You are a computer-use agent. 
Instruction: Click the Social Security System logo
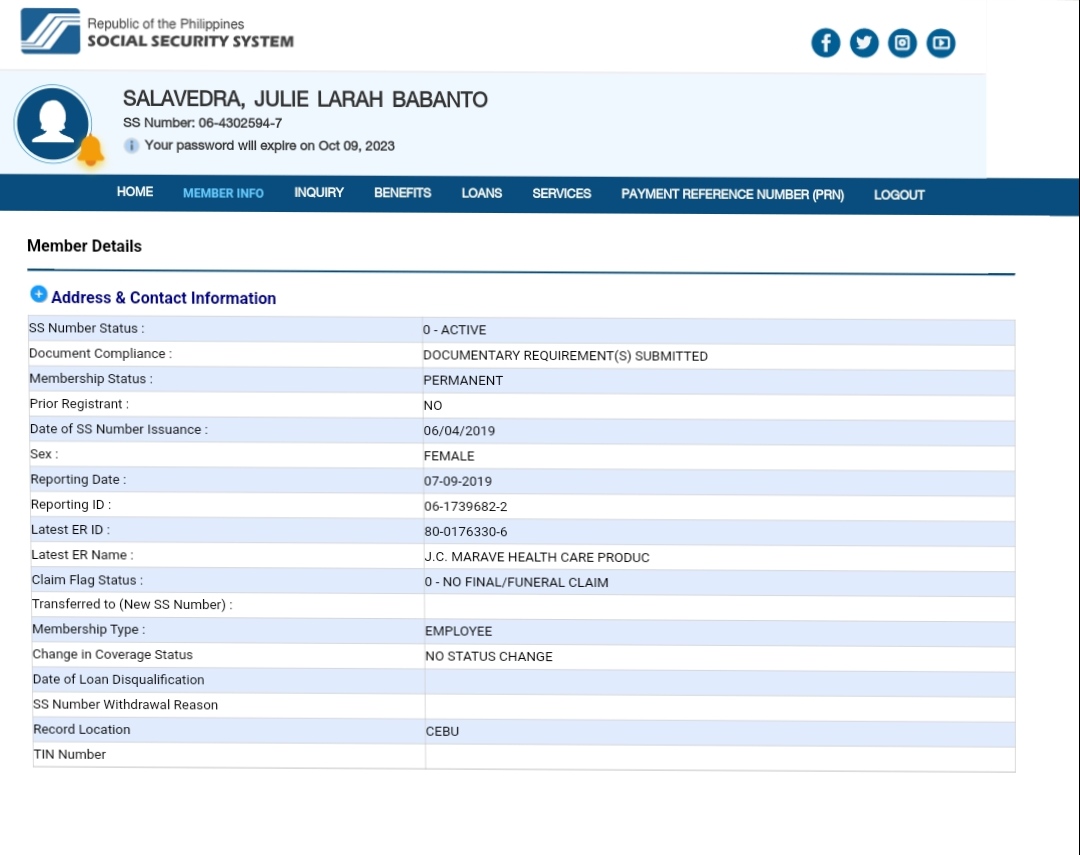(50, 32)
